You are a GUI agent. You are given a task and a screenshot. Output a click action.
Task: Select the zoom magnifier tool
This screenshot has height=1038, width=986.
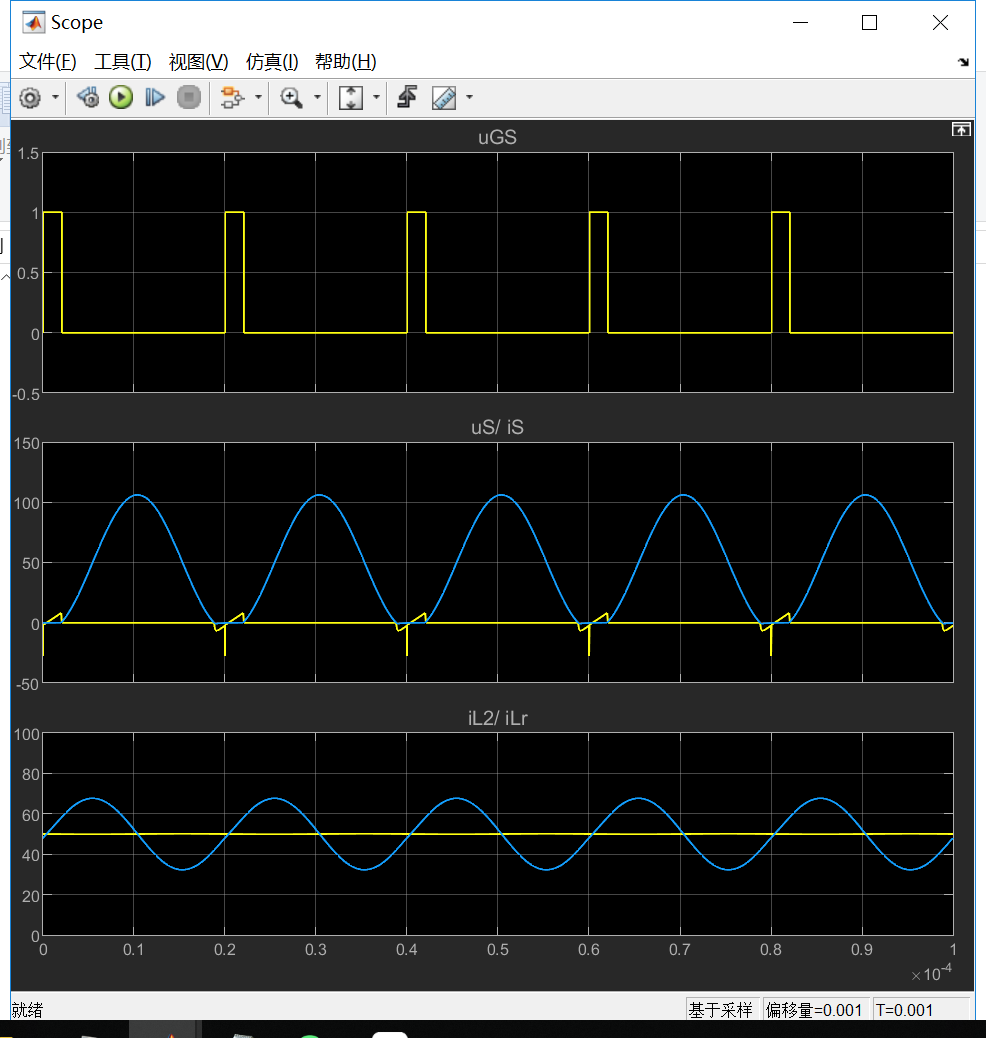point(291,97)
